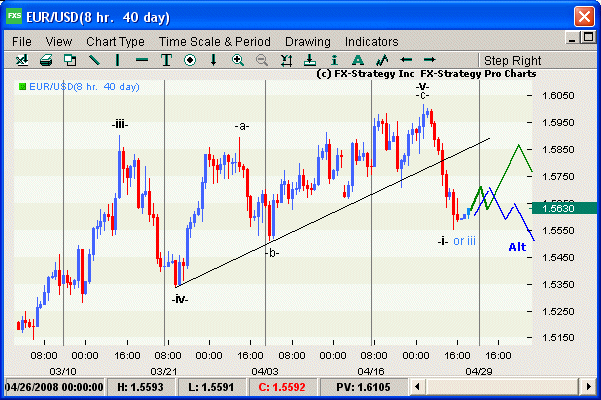Click the greyed zoom out magnifier icon
This screenshot has width=601, height=400.
point(262,60)
